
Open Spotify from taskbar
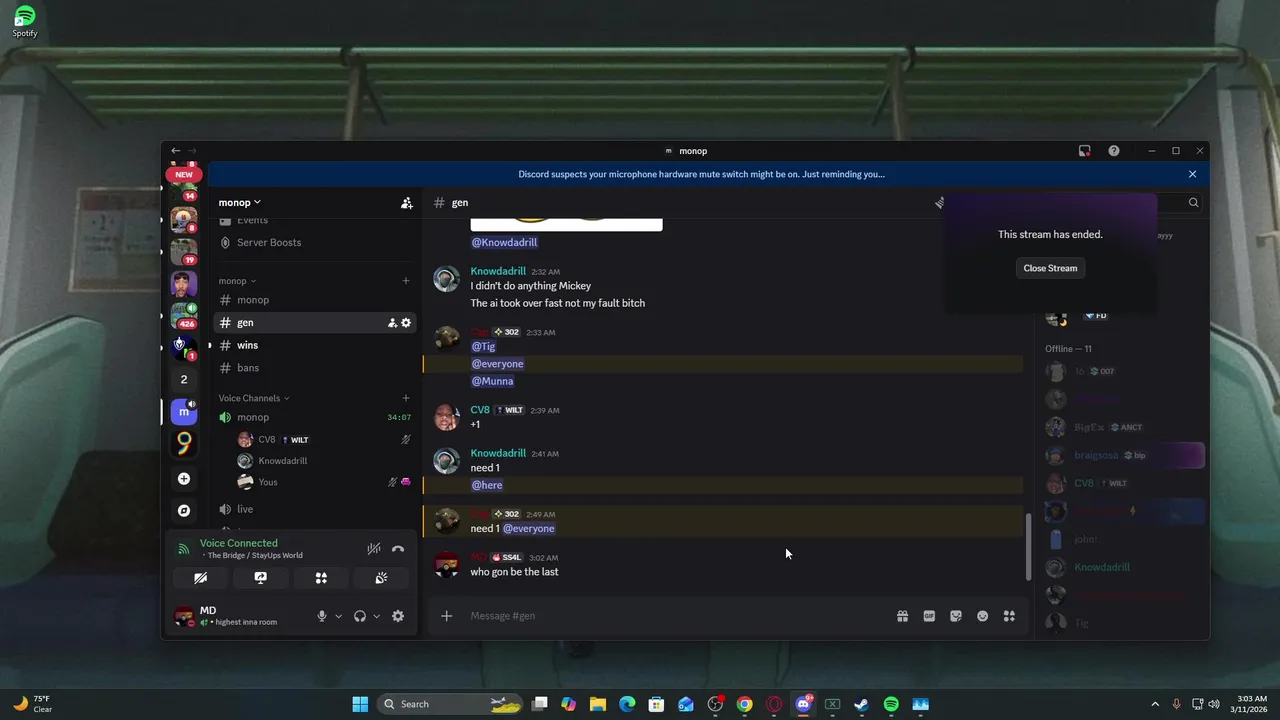891,704
